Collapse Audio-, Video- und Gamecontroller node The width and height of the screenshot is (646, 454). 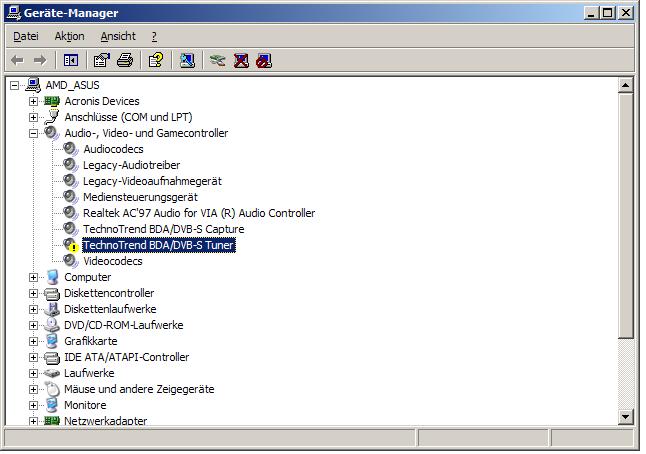tap(33, 133)
